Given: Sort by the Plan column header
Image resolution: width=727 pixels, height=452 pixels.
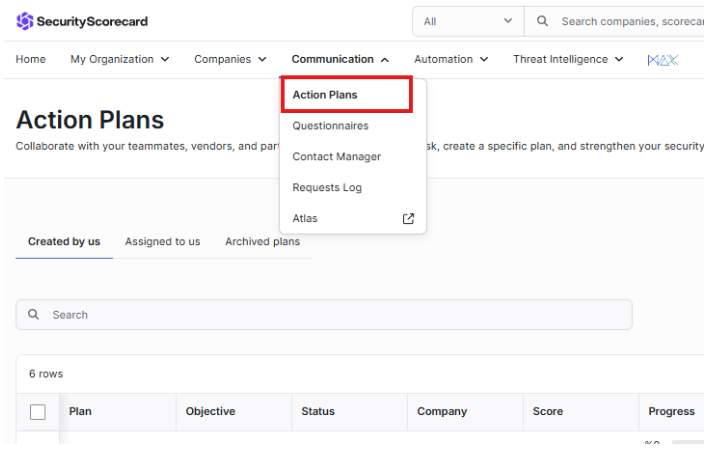Looking at the screenshot, I should (80, 412).
